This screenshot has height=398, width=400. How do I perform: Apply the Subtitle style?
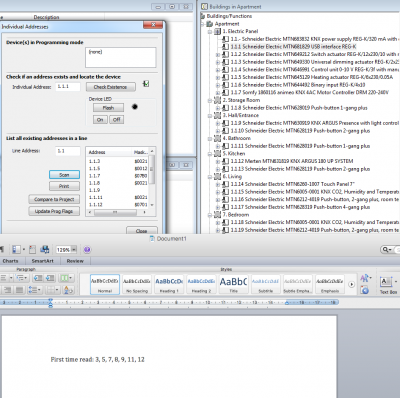[x=266, y=284]
